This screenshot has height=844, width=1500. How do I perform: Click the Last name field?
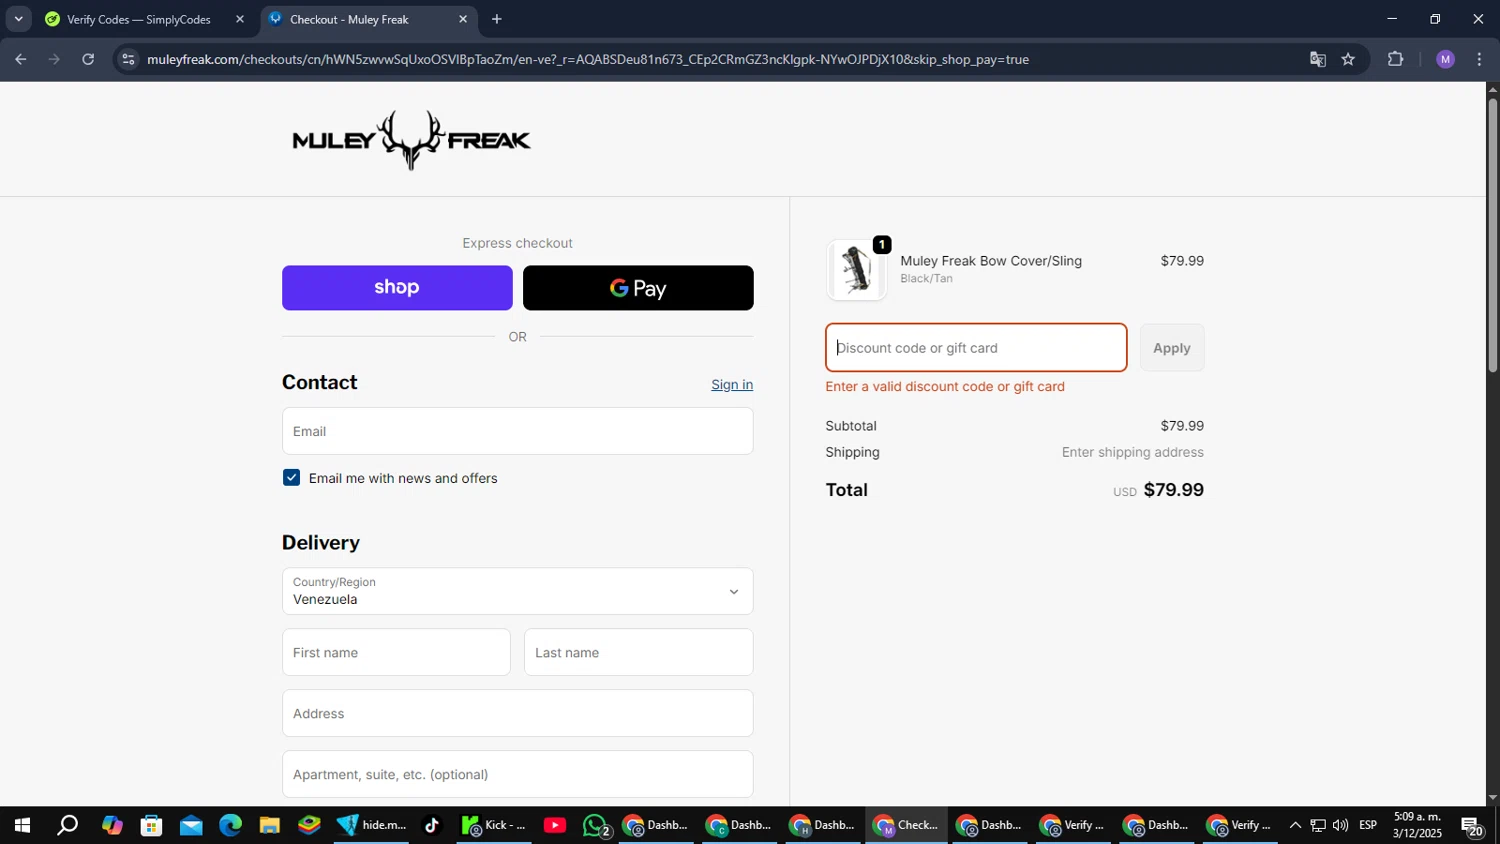pos(638,652)
